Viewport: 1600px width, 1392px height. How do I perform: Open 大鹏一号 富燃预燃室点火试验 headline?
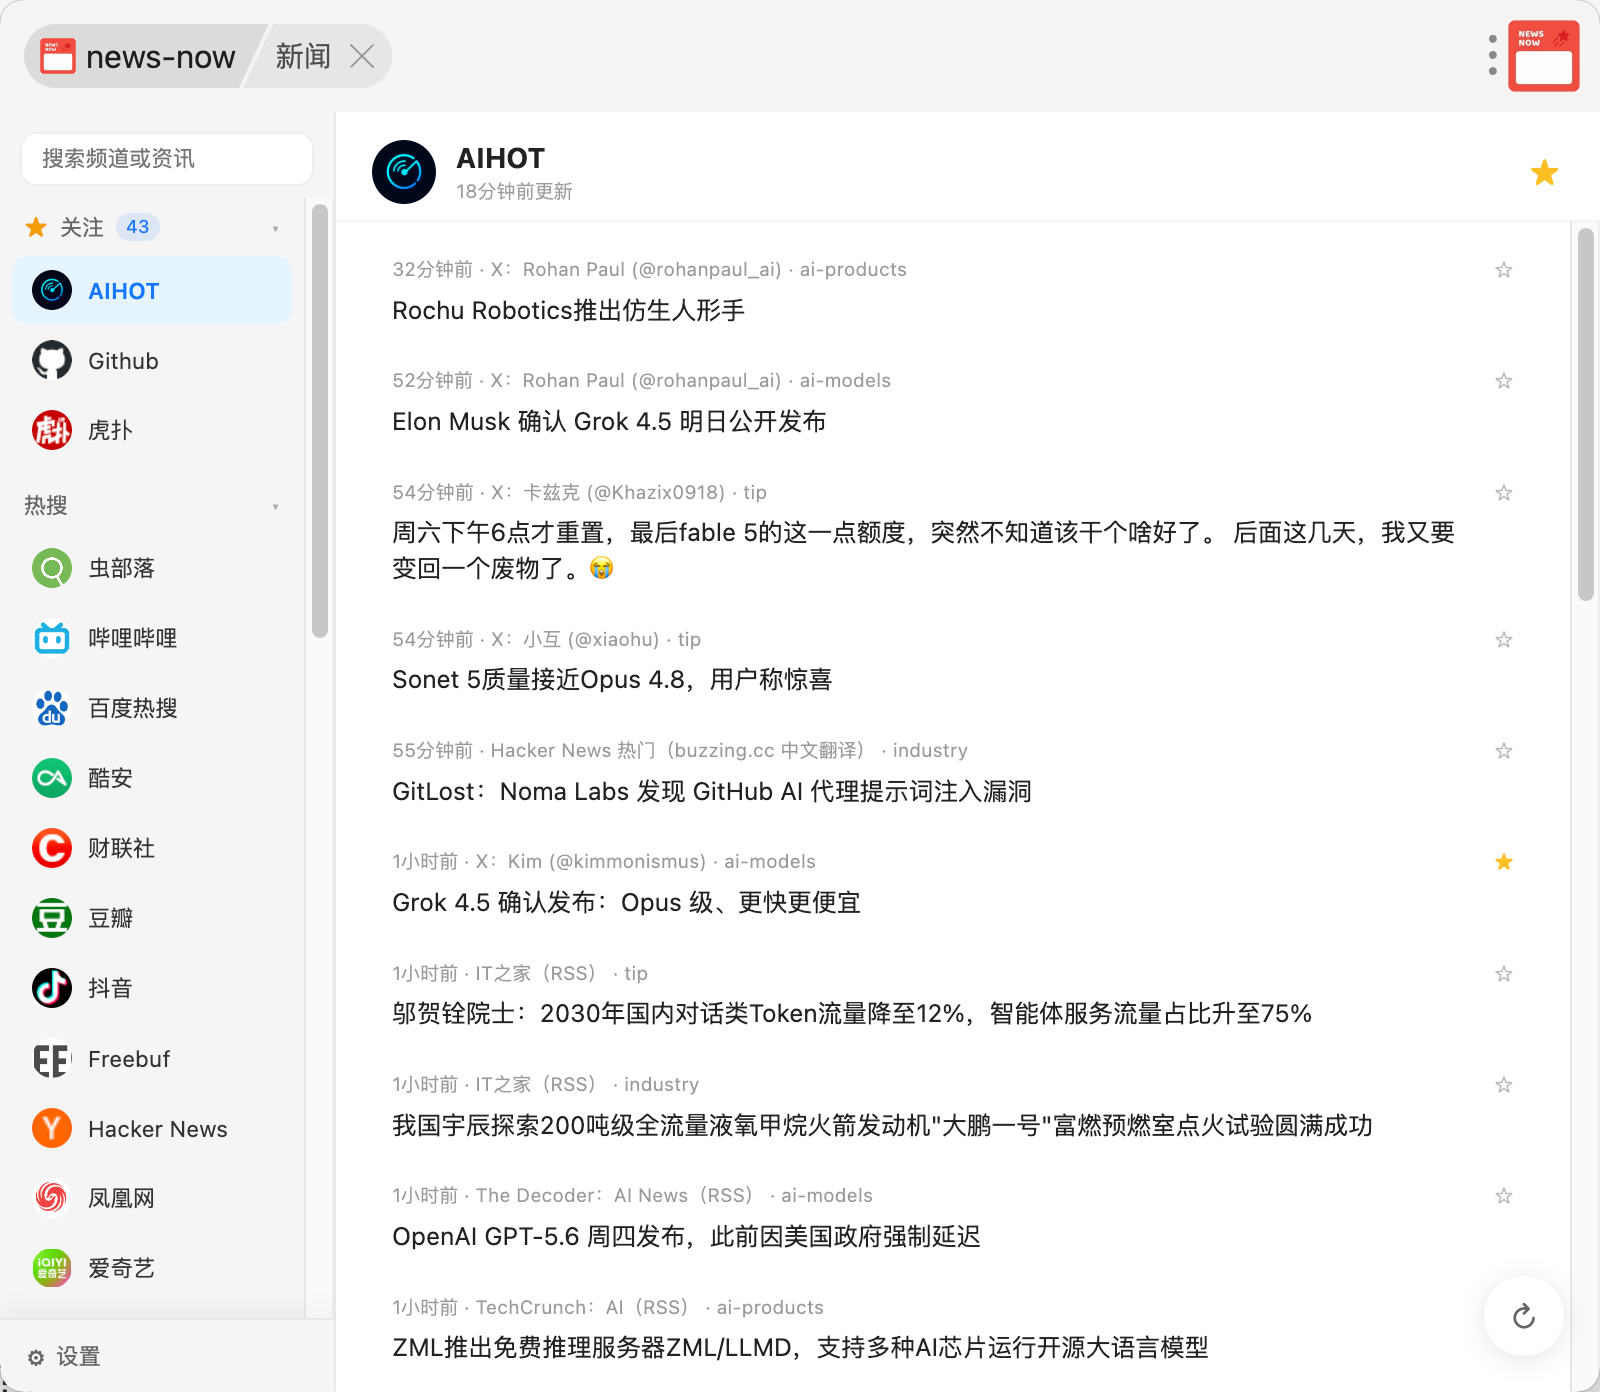[x=882, y=1126]
